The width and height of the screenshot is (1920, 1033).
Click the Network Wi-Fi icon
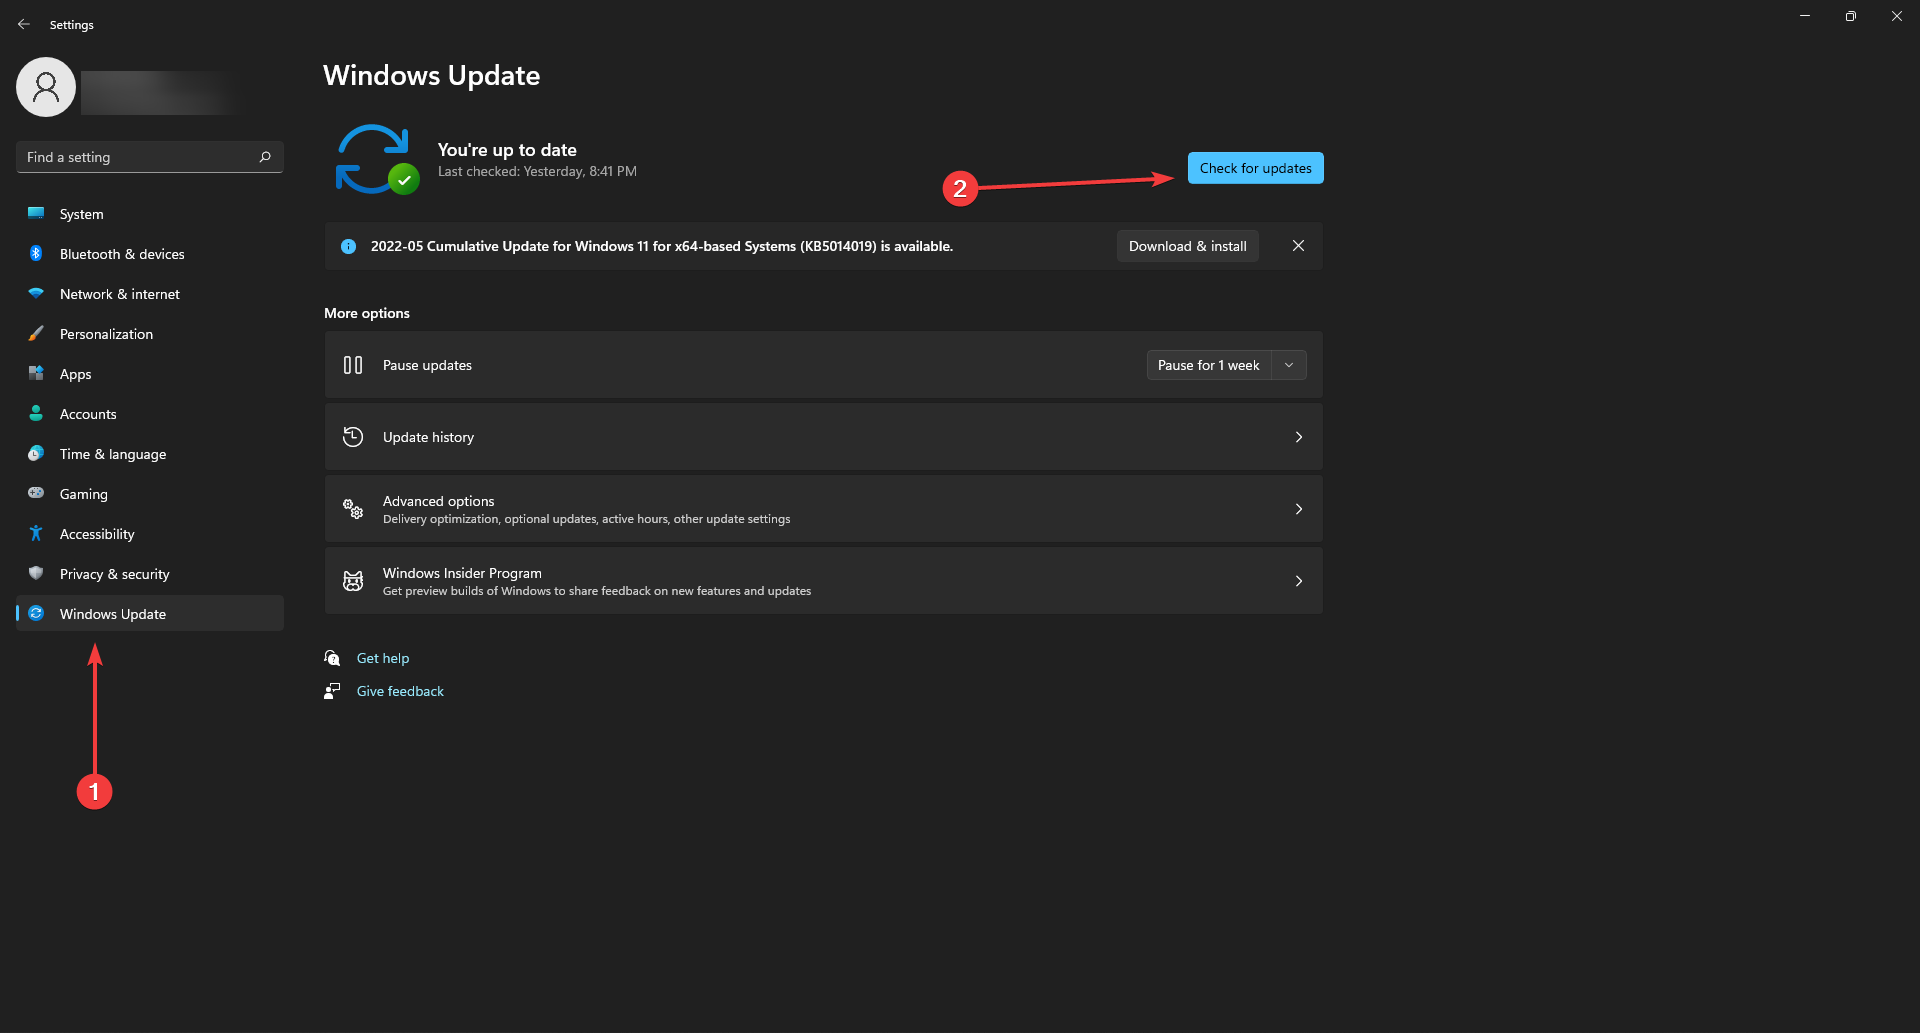point(36,293)
